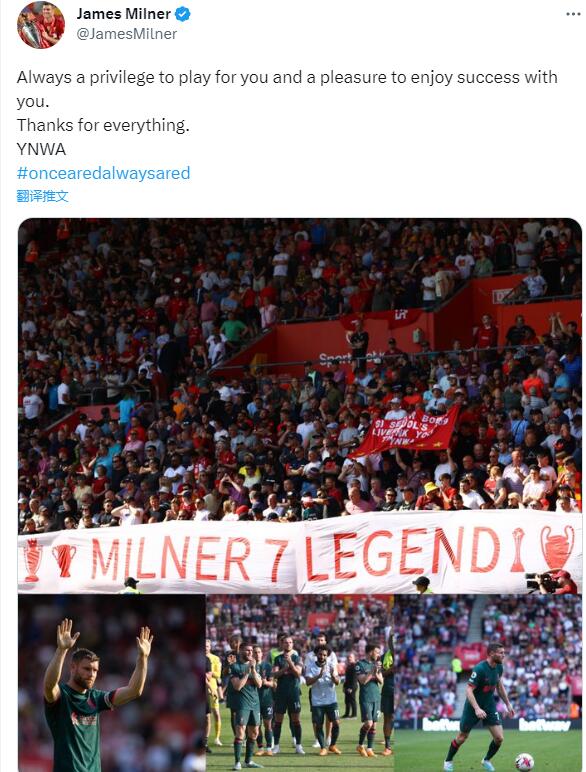Open the three-dot more options menu

573,14
